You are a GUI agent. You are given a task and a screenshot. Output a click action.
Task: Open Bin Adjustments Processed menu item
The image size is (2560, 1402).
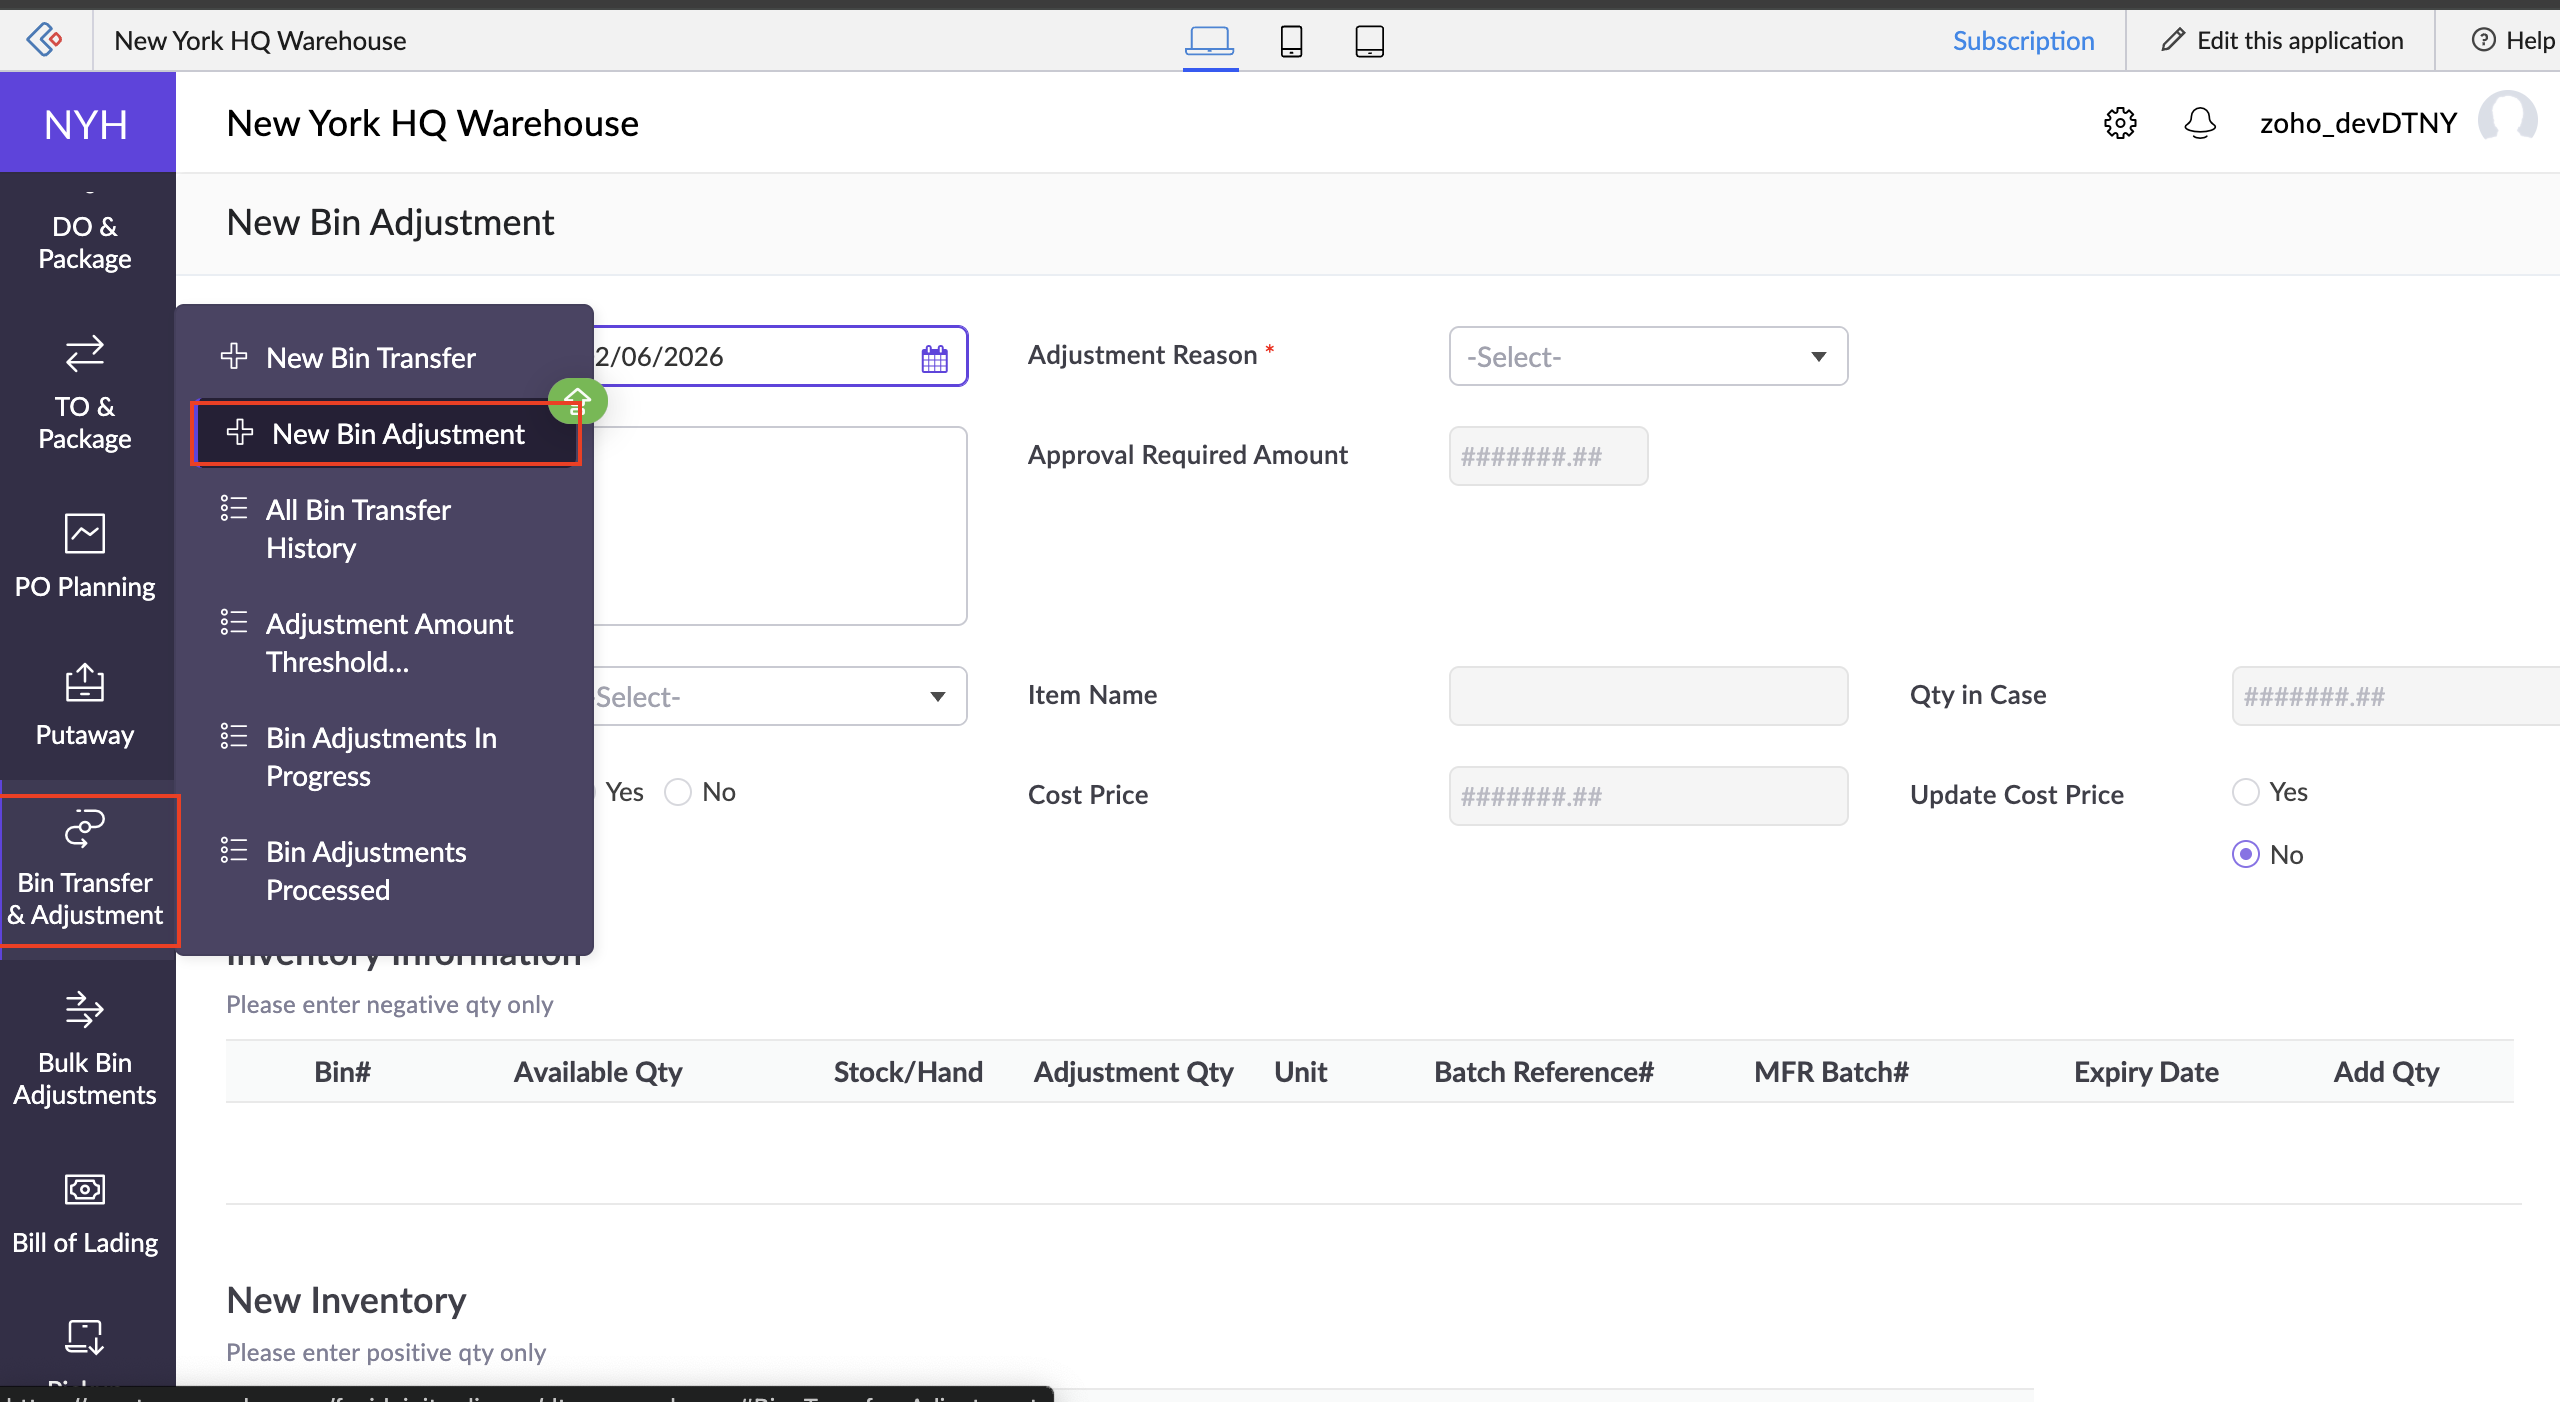tap(366, 870)
